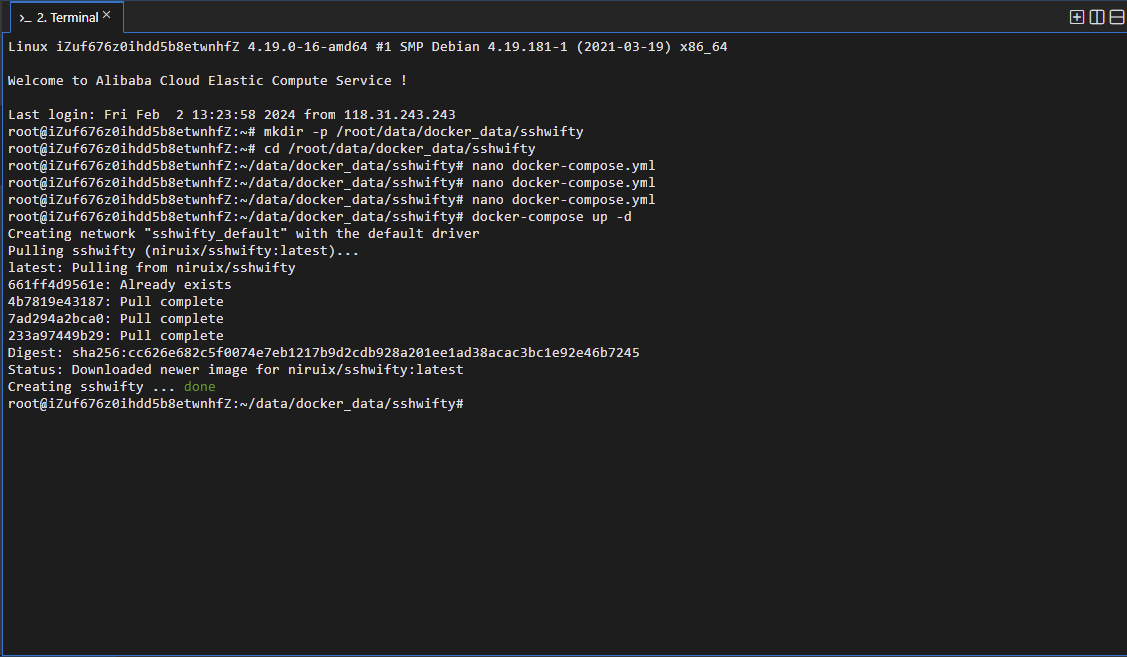Click the Status: Downloaded newer image line
The image size is (1127, 657).
(236, 370)
